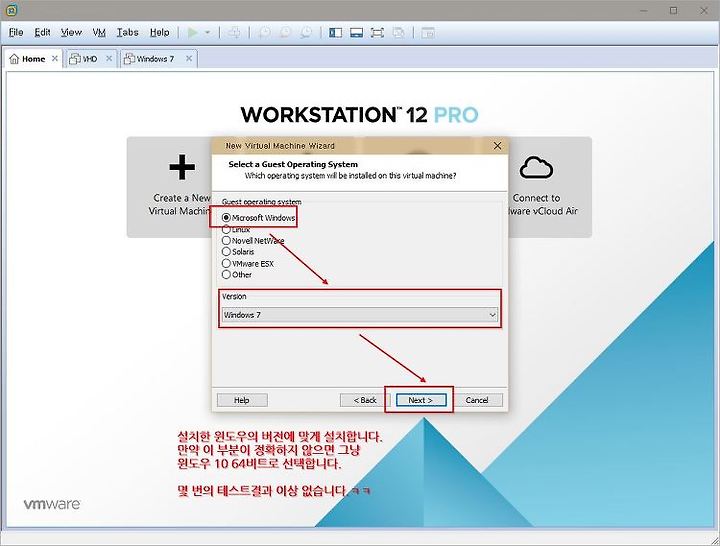Click the Create a New Virtual Machine label
Screen dimensions: 720x546
point(180,204)
